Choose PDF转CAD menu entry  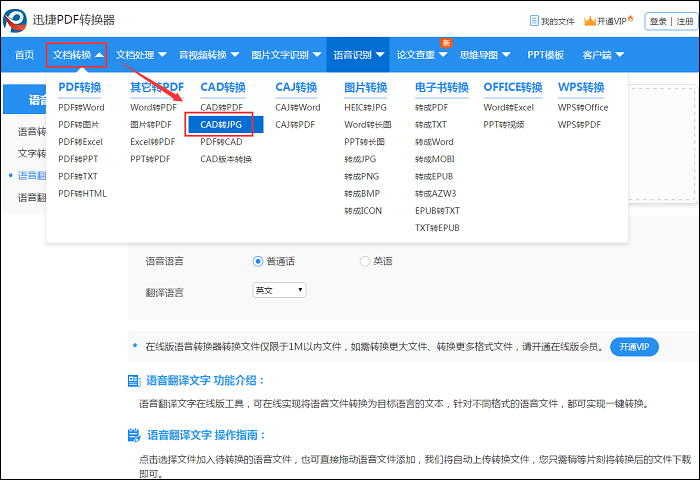(x=221, y=142)
